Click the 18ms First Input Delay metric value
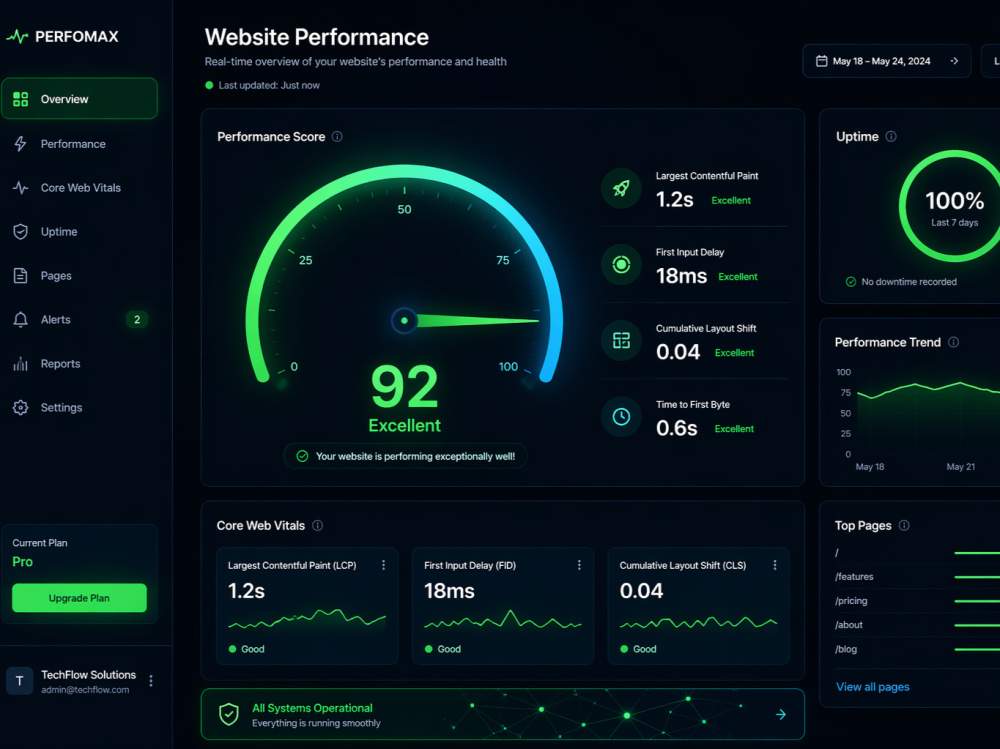This screenshot has width=1000, height=749. tap(681, 276)
